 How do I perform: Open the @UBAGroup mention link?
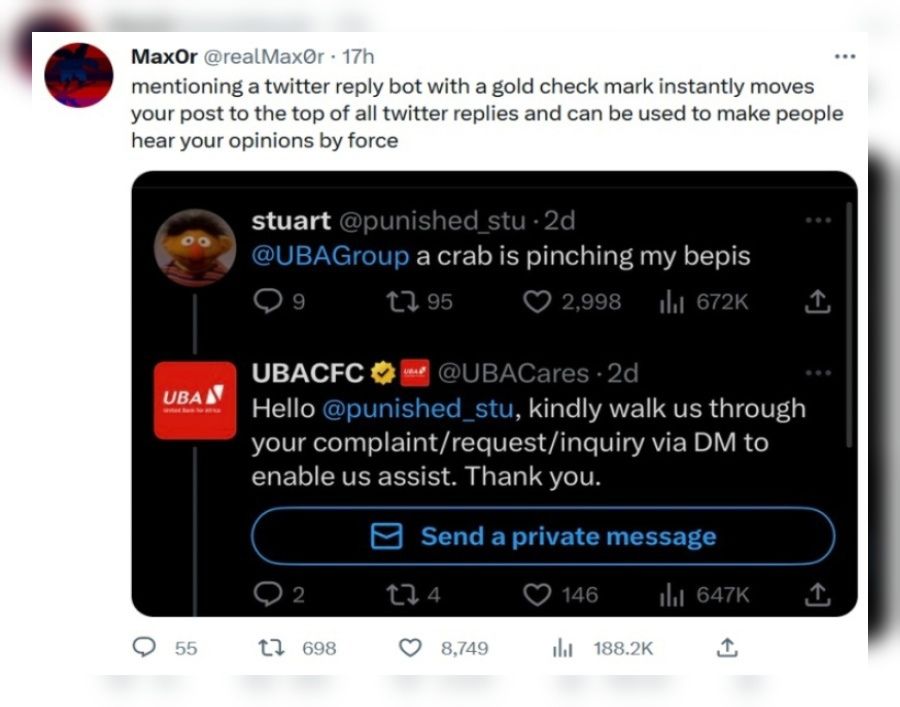330,256
